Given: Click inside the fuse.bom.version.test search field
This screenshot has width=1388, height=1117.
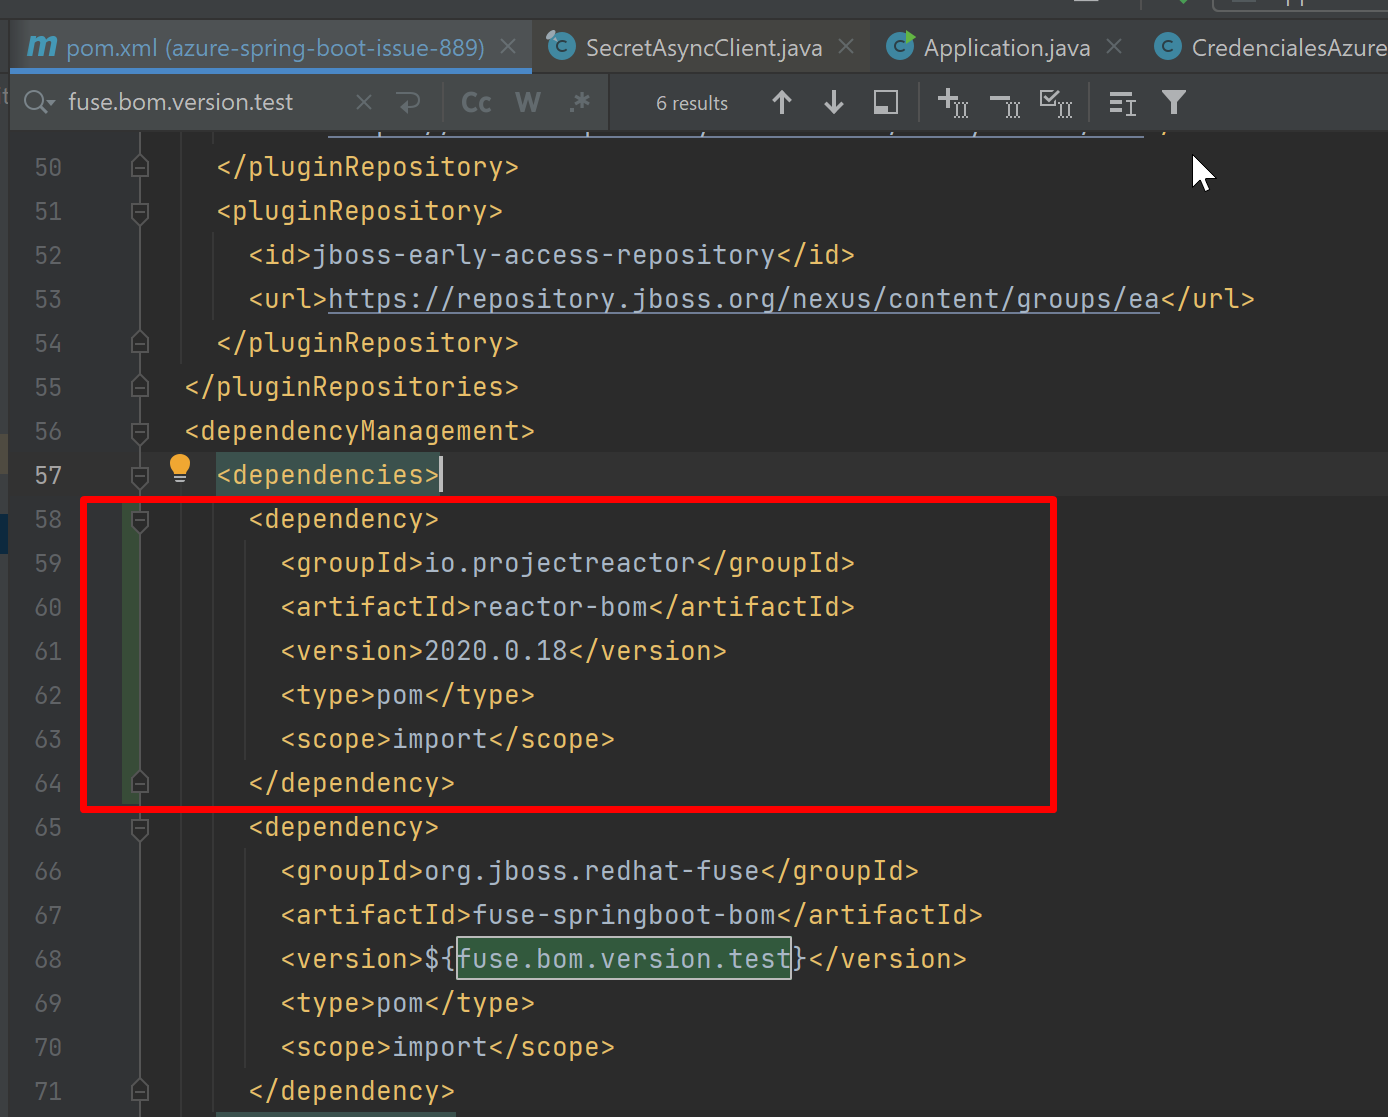Looking at the screenshot, I should tap(180, 101).
